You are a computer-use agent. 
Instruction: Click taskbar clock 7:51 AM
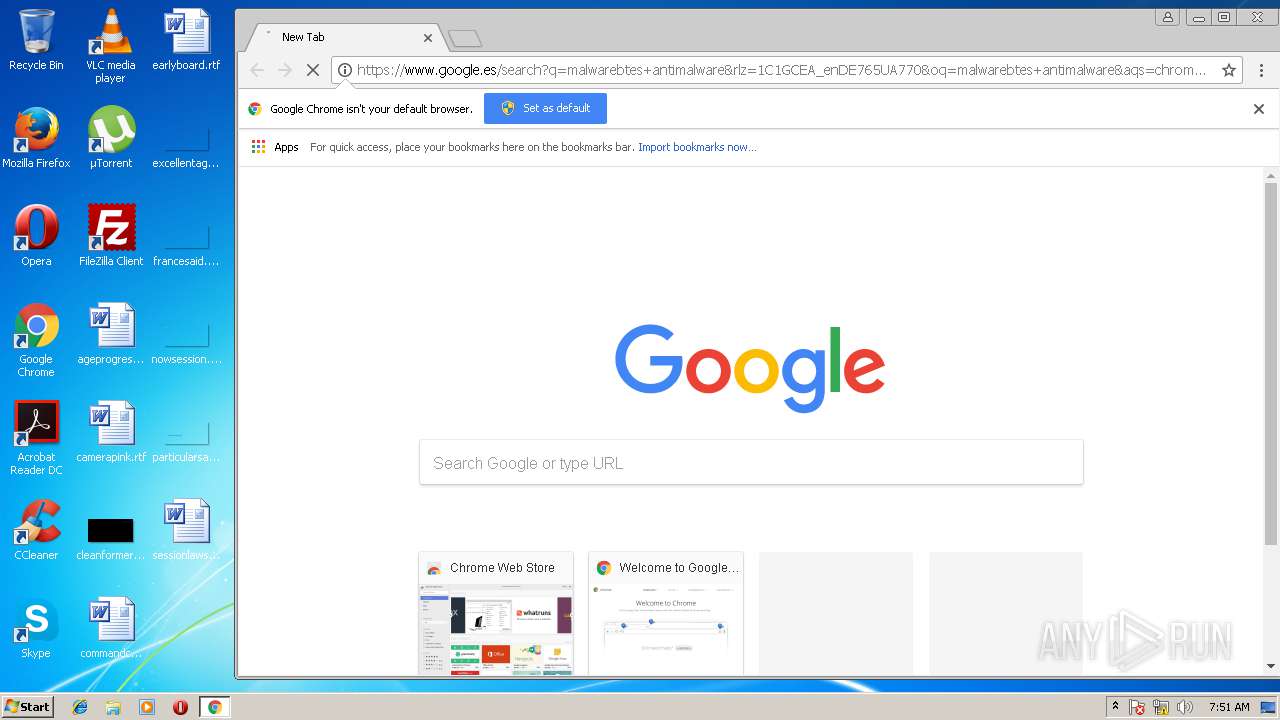point(1229,707)
